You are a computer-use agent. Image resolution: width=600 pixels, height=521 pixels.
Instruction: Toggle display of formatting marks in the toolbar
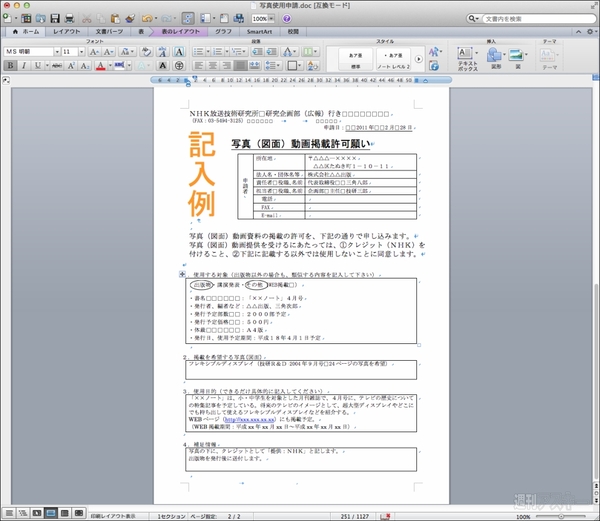coord(188,18)
